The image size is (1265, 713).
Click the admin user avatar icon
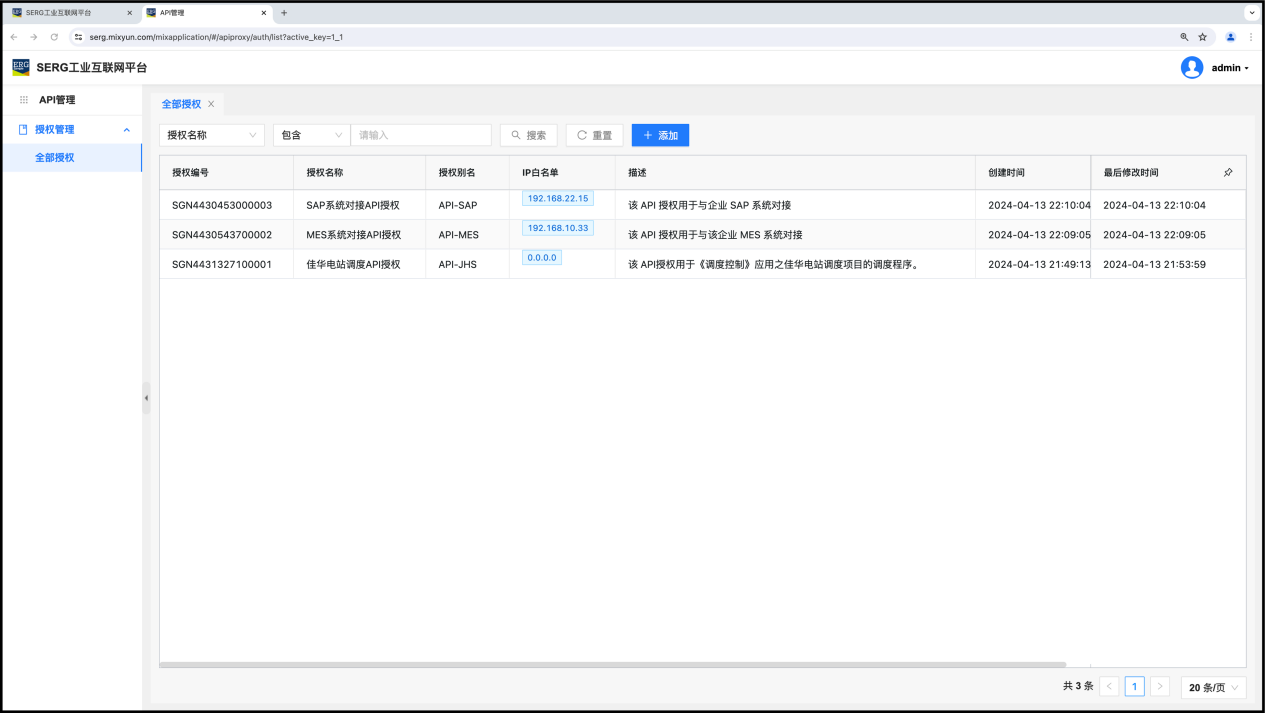click(x=1191, y=68)
